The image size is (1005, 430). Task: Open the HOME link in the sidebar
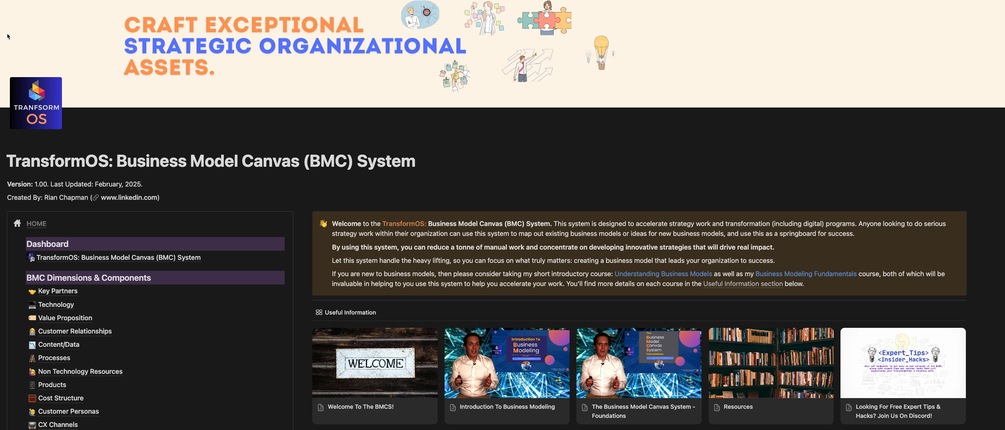pos(37,224)
